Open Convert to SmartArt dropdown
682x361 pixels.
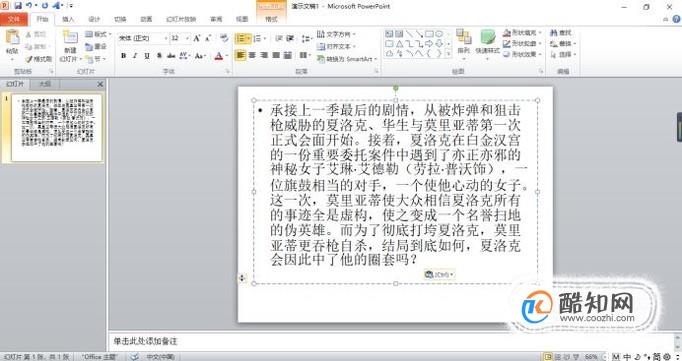(x=347, y=59)
